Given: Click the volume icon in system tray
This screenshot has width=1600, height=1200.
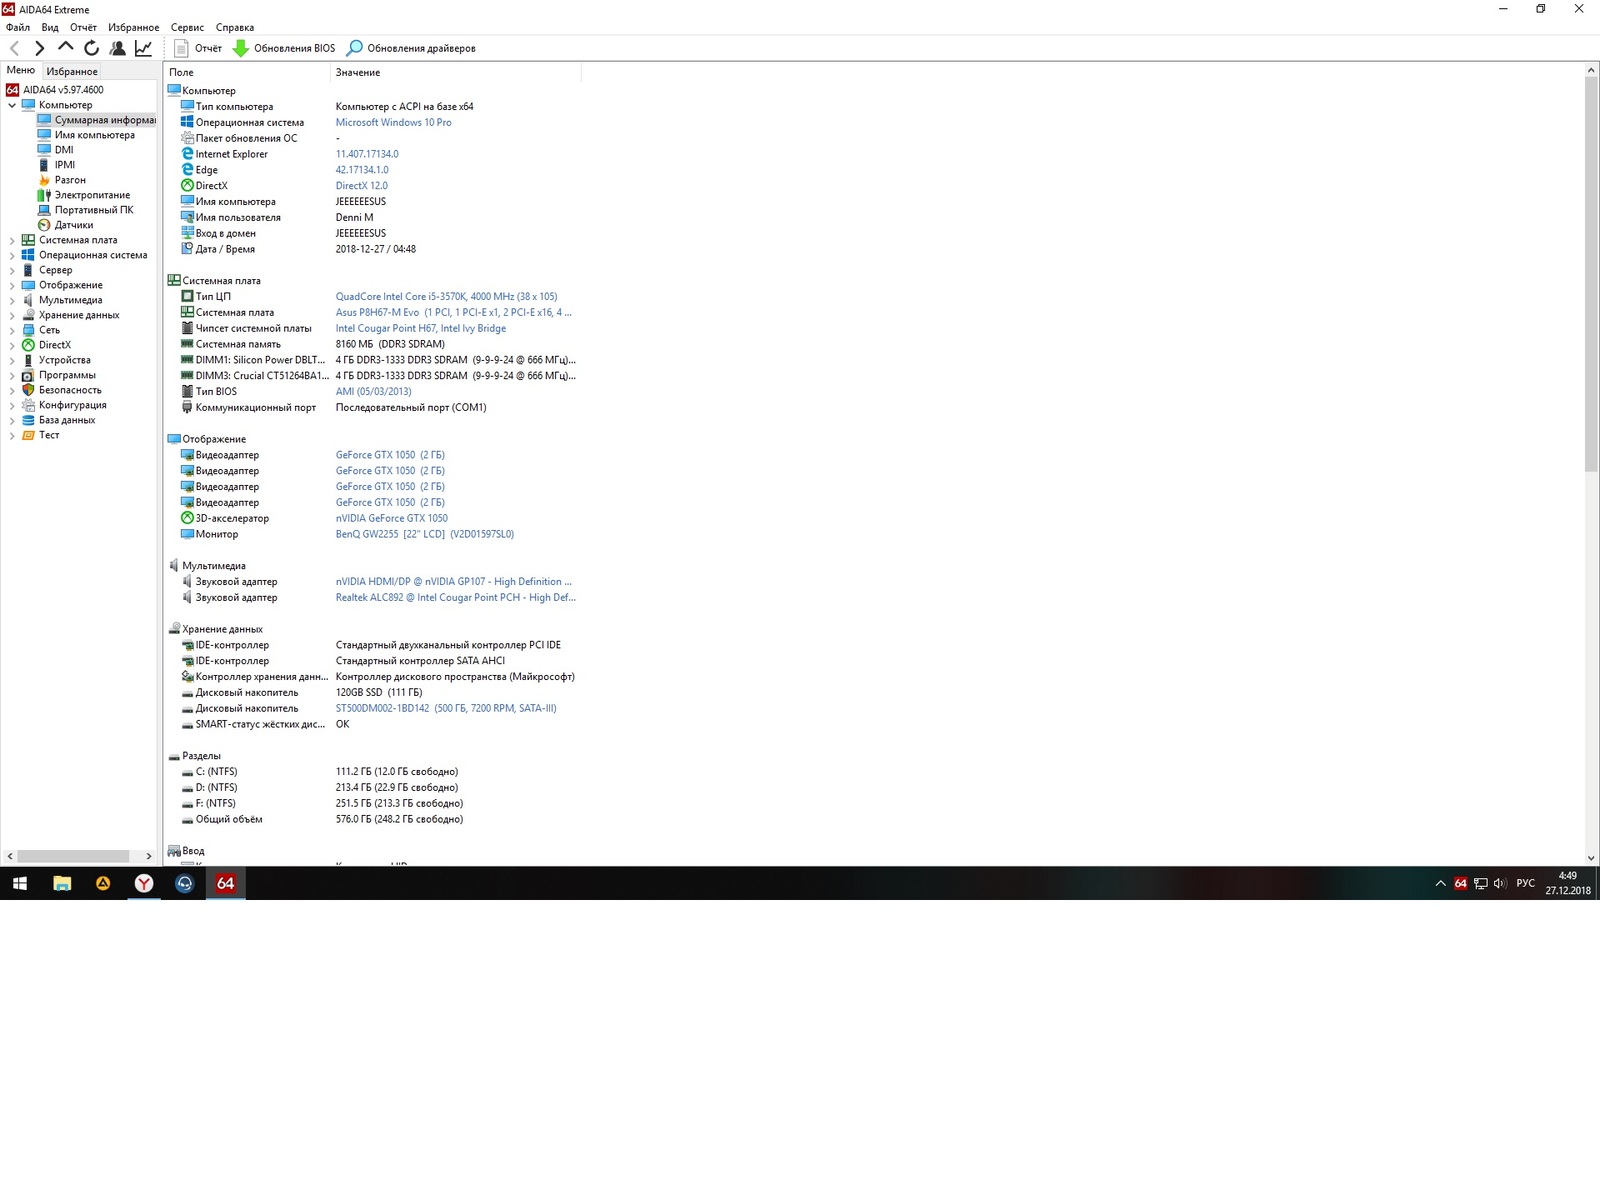Looking at the screenshot, I should pos(1499,883).
